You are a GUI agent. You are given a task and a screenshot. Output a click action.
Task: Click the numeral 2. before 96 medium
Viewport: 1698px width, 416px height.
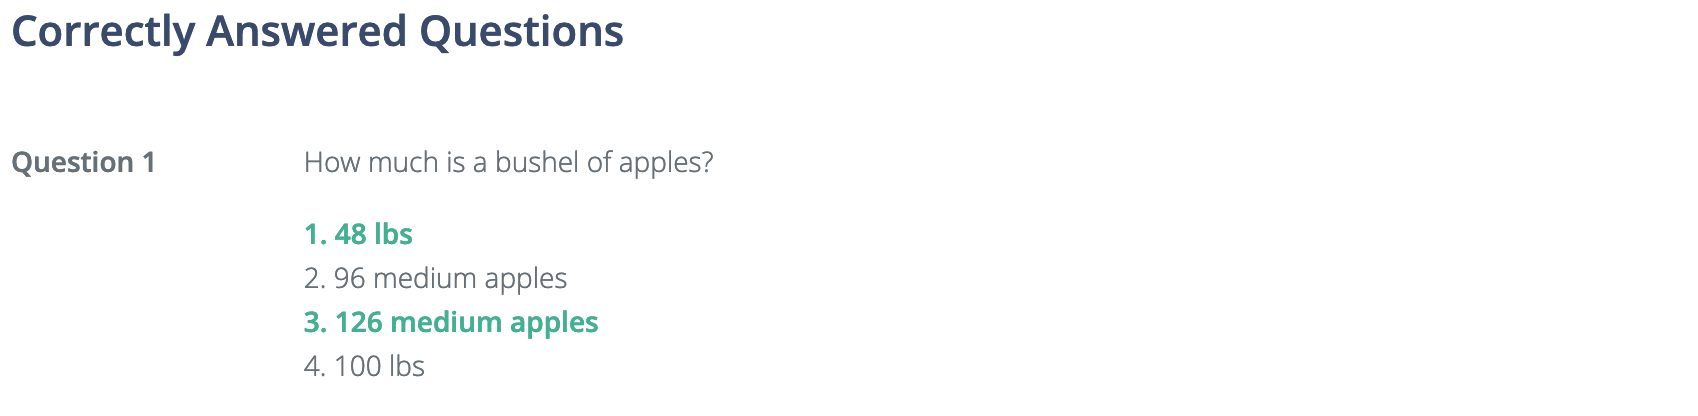coord(315,278)
